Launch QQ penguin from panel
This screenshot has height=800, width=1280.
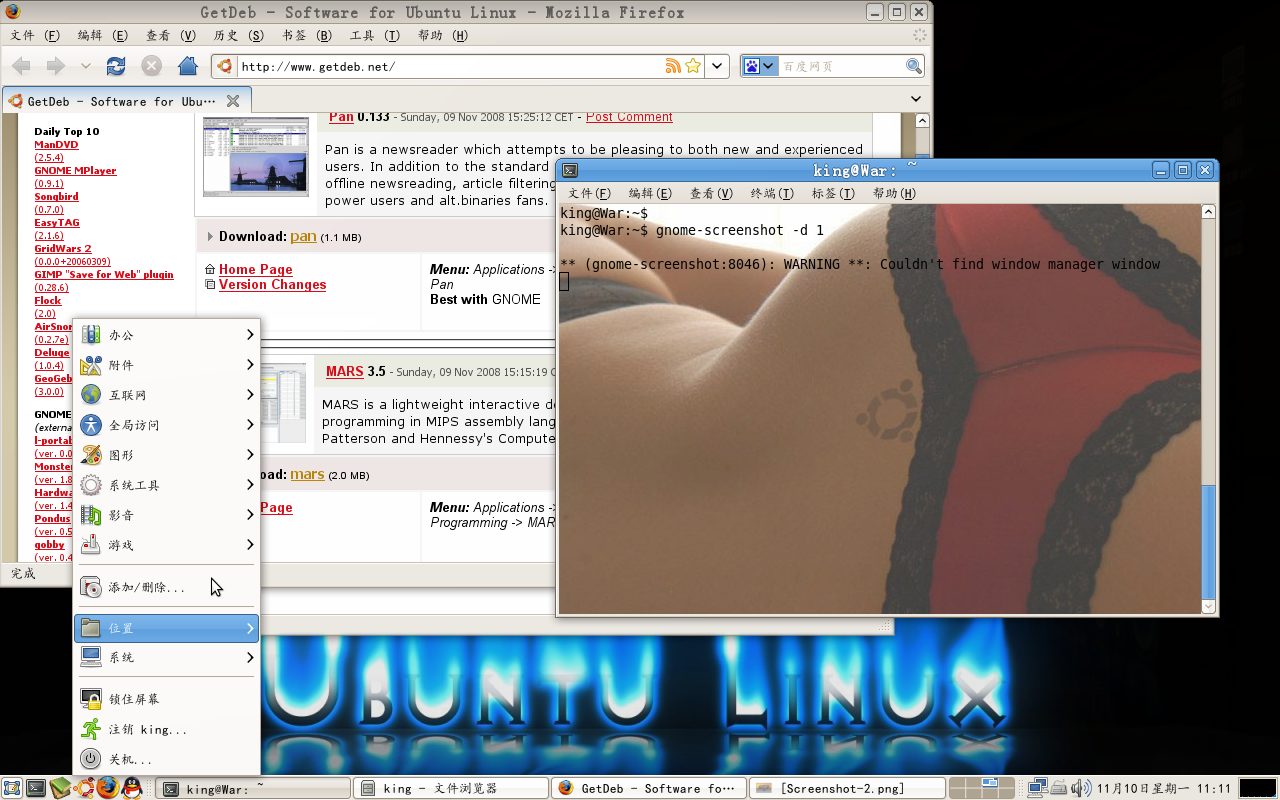(131, 788)
